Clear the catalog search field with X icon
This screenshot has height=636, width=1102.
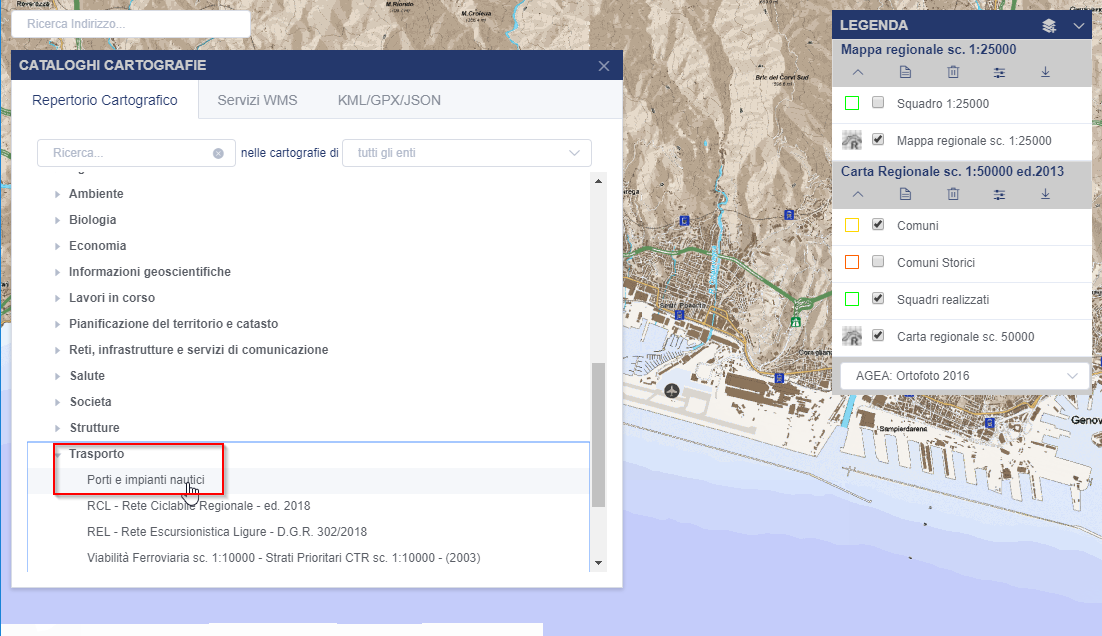pos(218,153)
